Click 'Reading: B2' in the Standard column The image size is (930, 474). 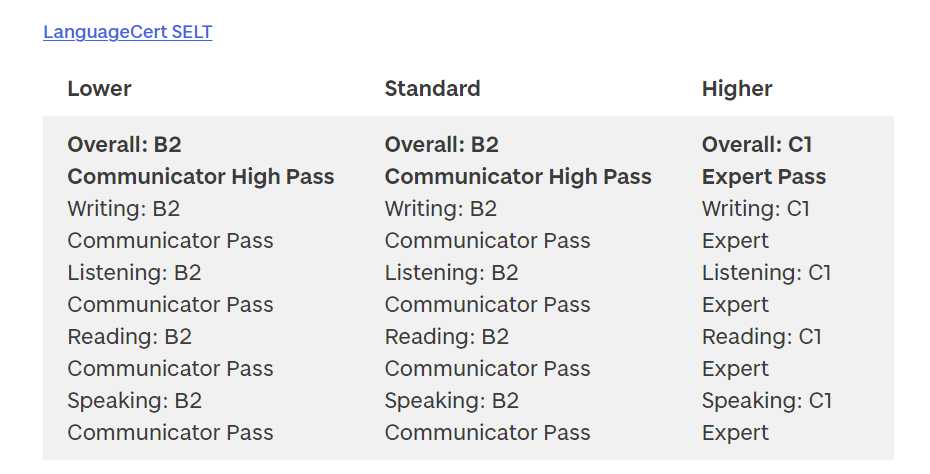click(446, 337)
